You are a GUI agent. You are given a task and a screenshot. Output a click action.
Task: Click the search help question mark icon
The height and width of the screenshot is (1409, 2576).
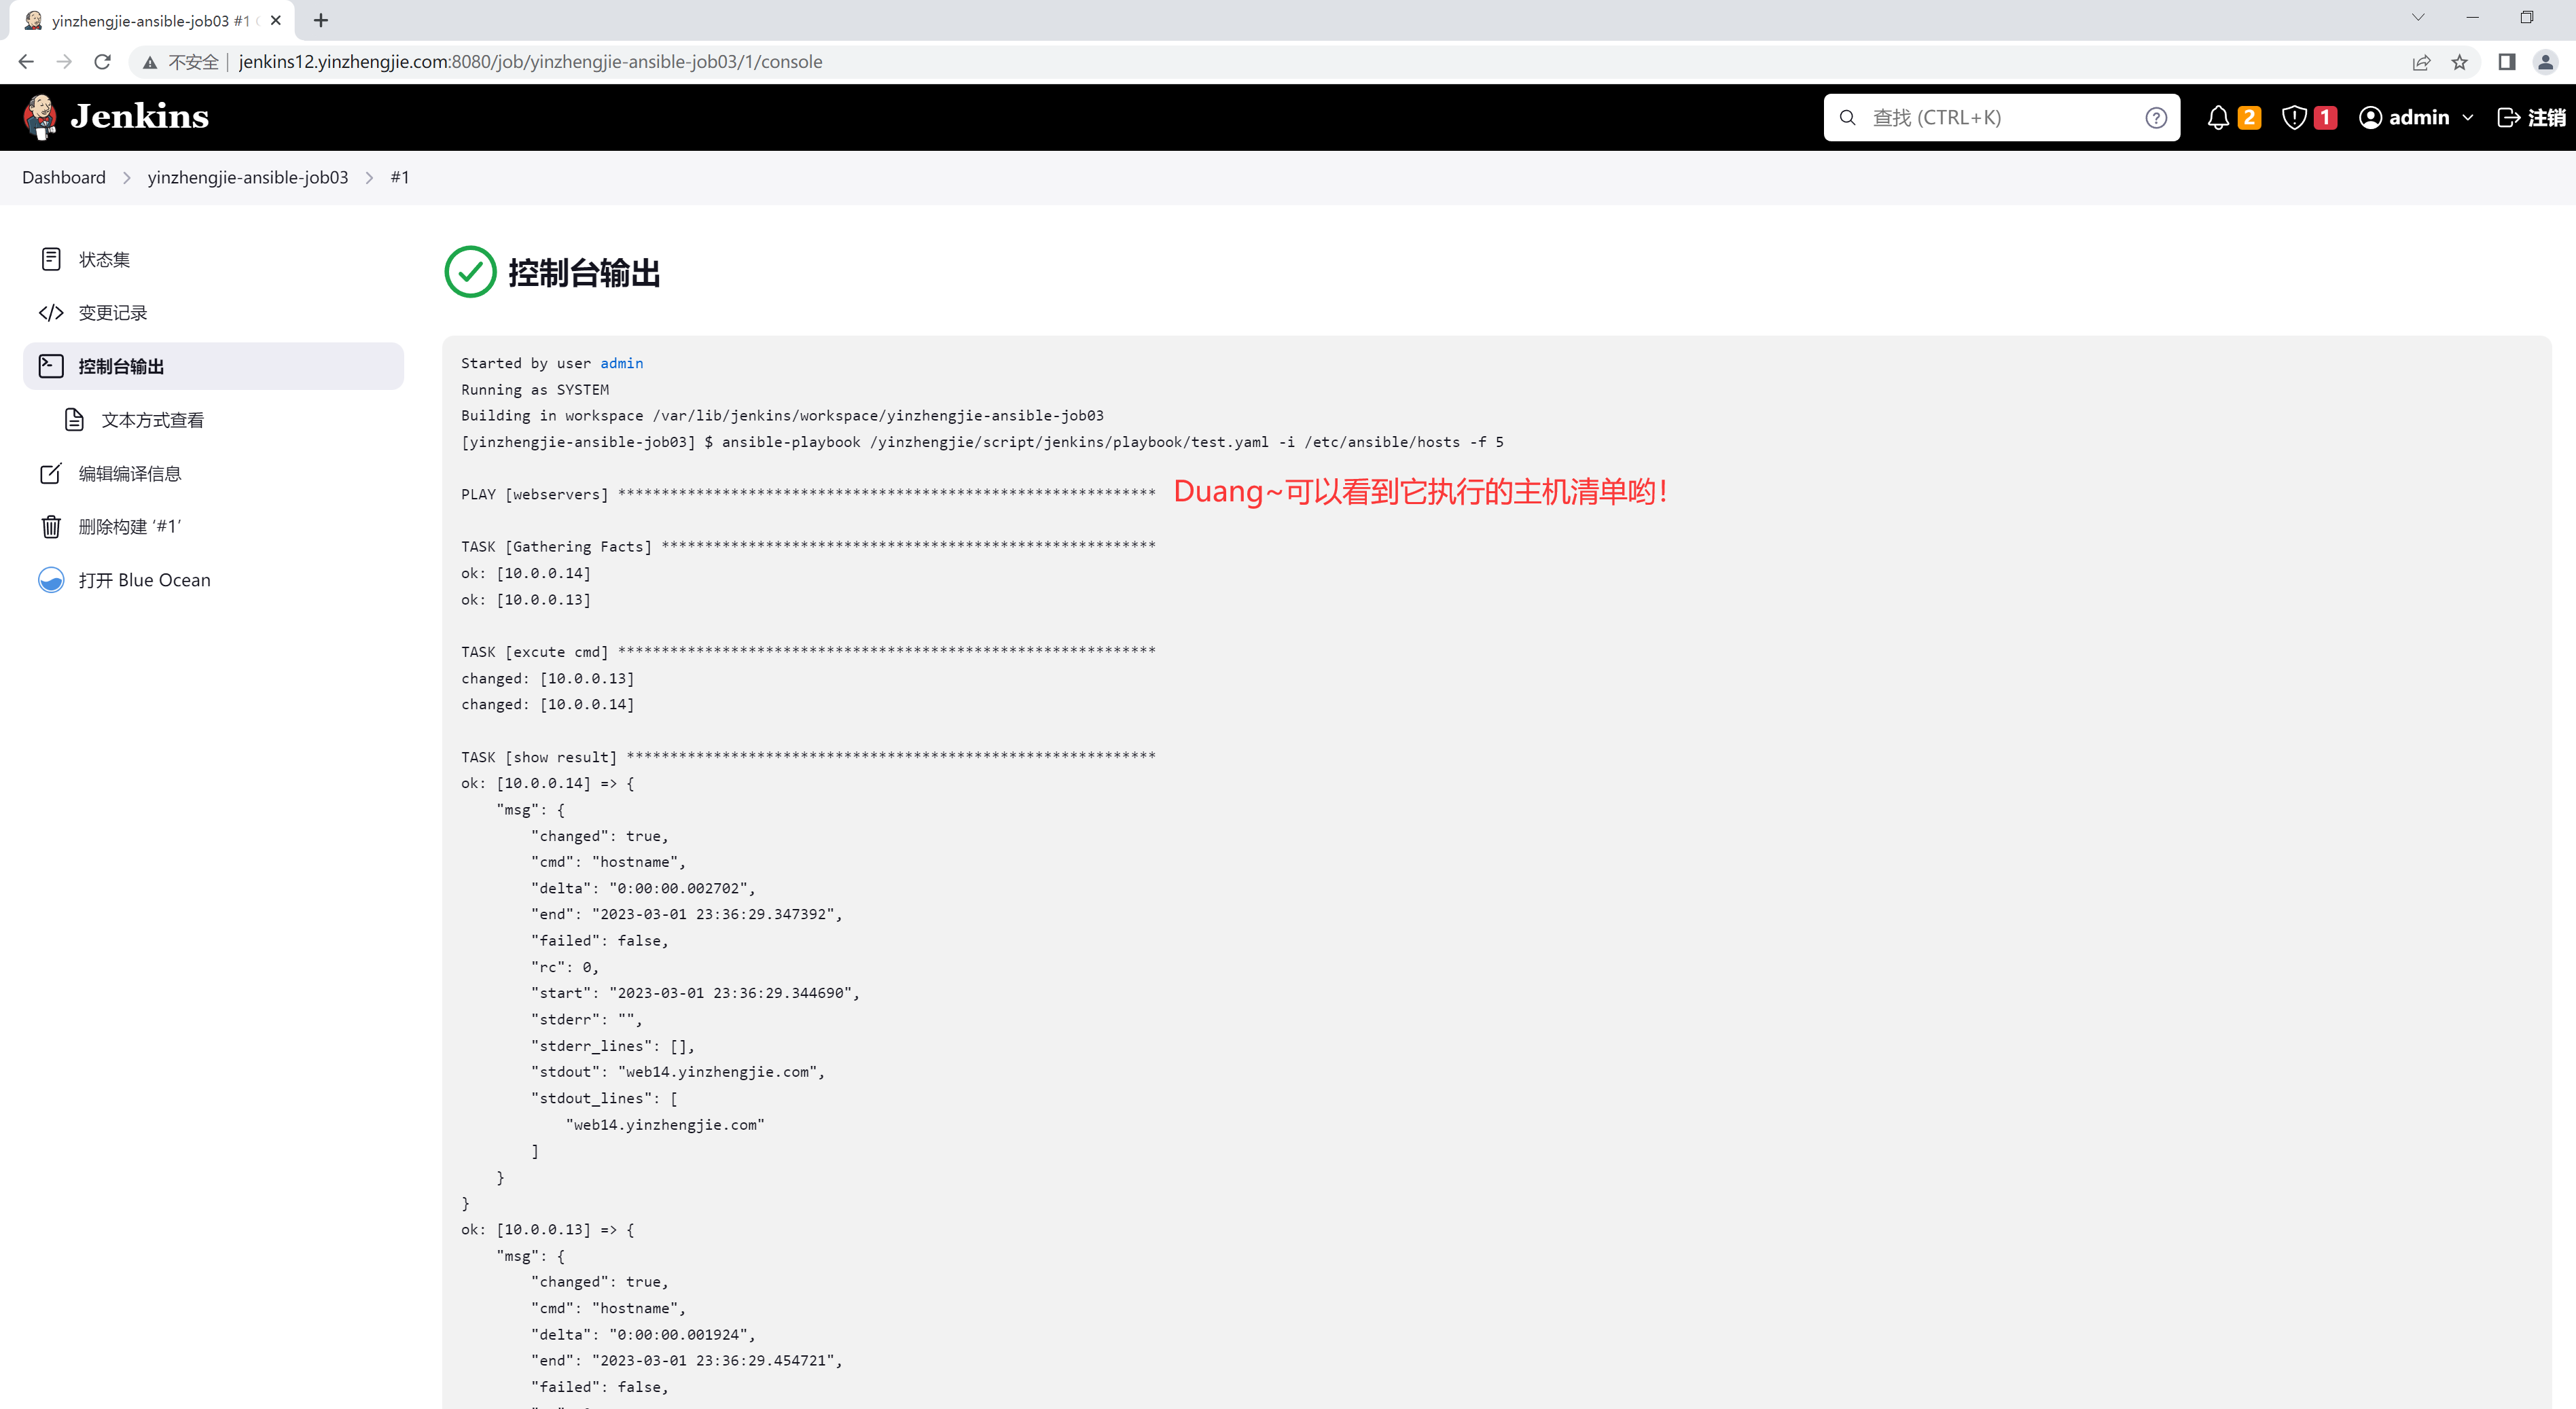[2155, 117]
